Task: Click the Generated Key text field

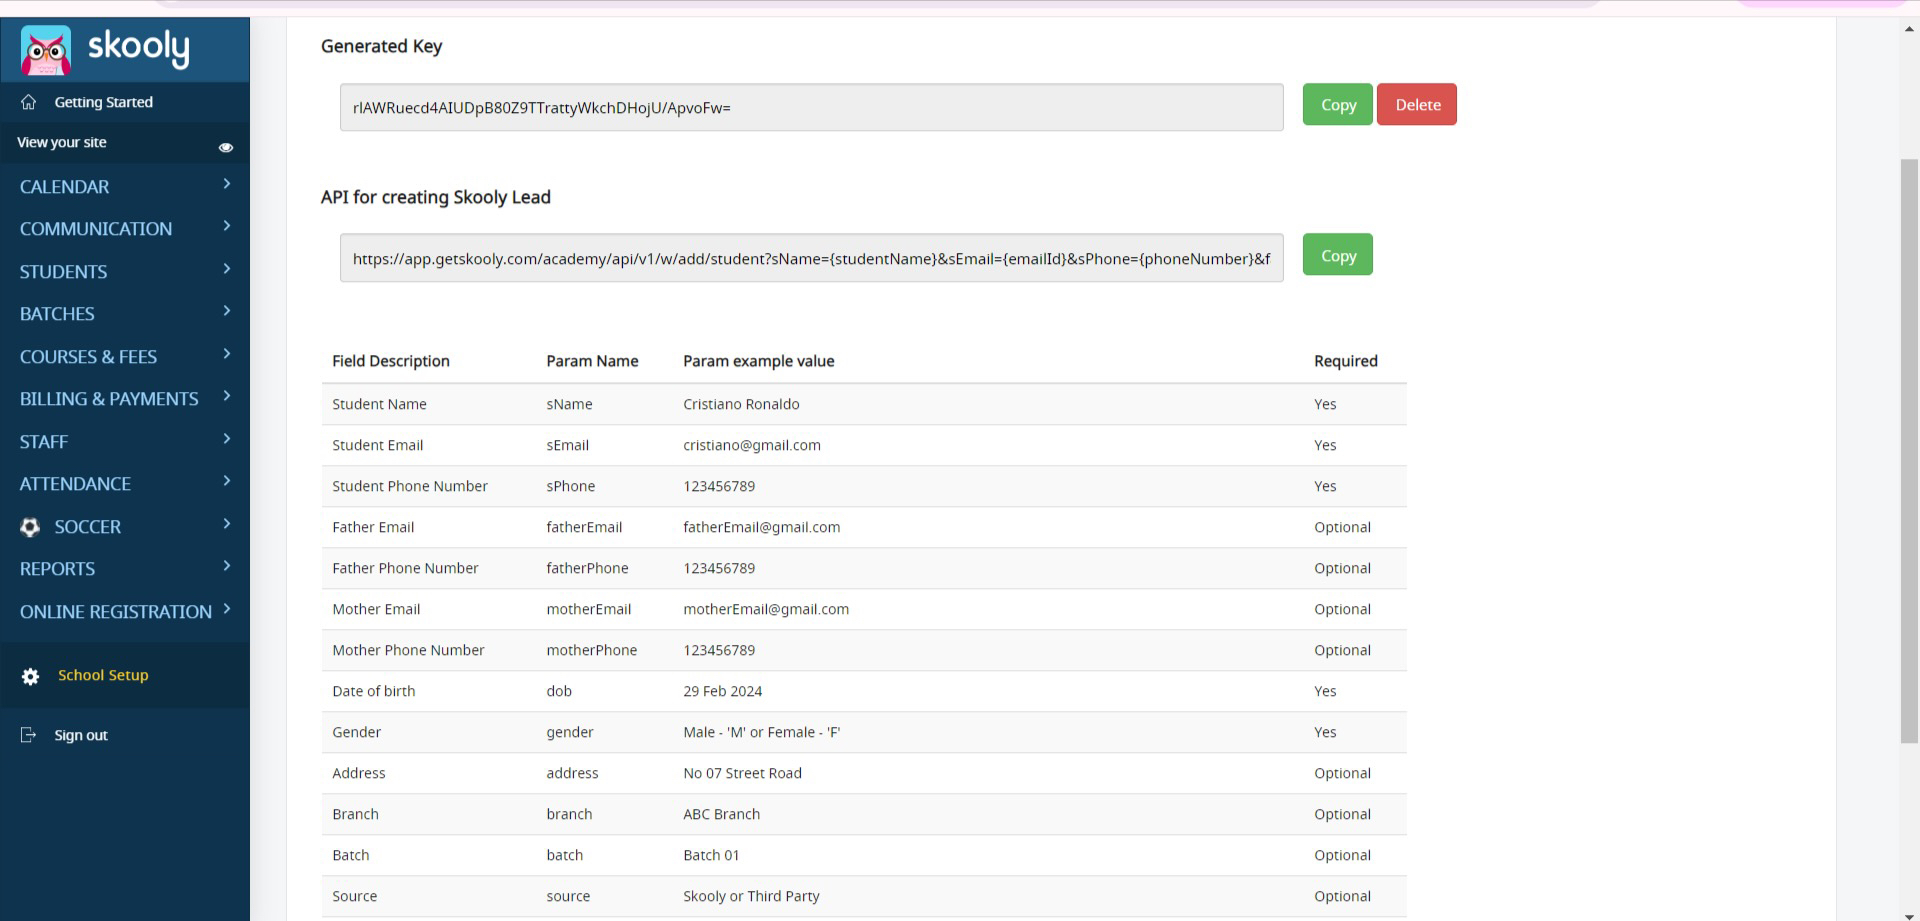Action: point(811,107)
